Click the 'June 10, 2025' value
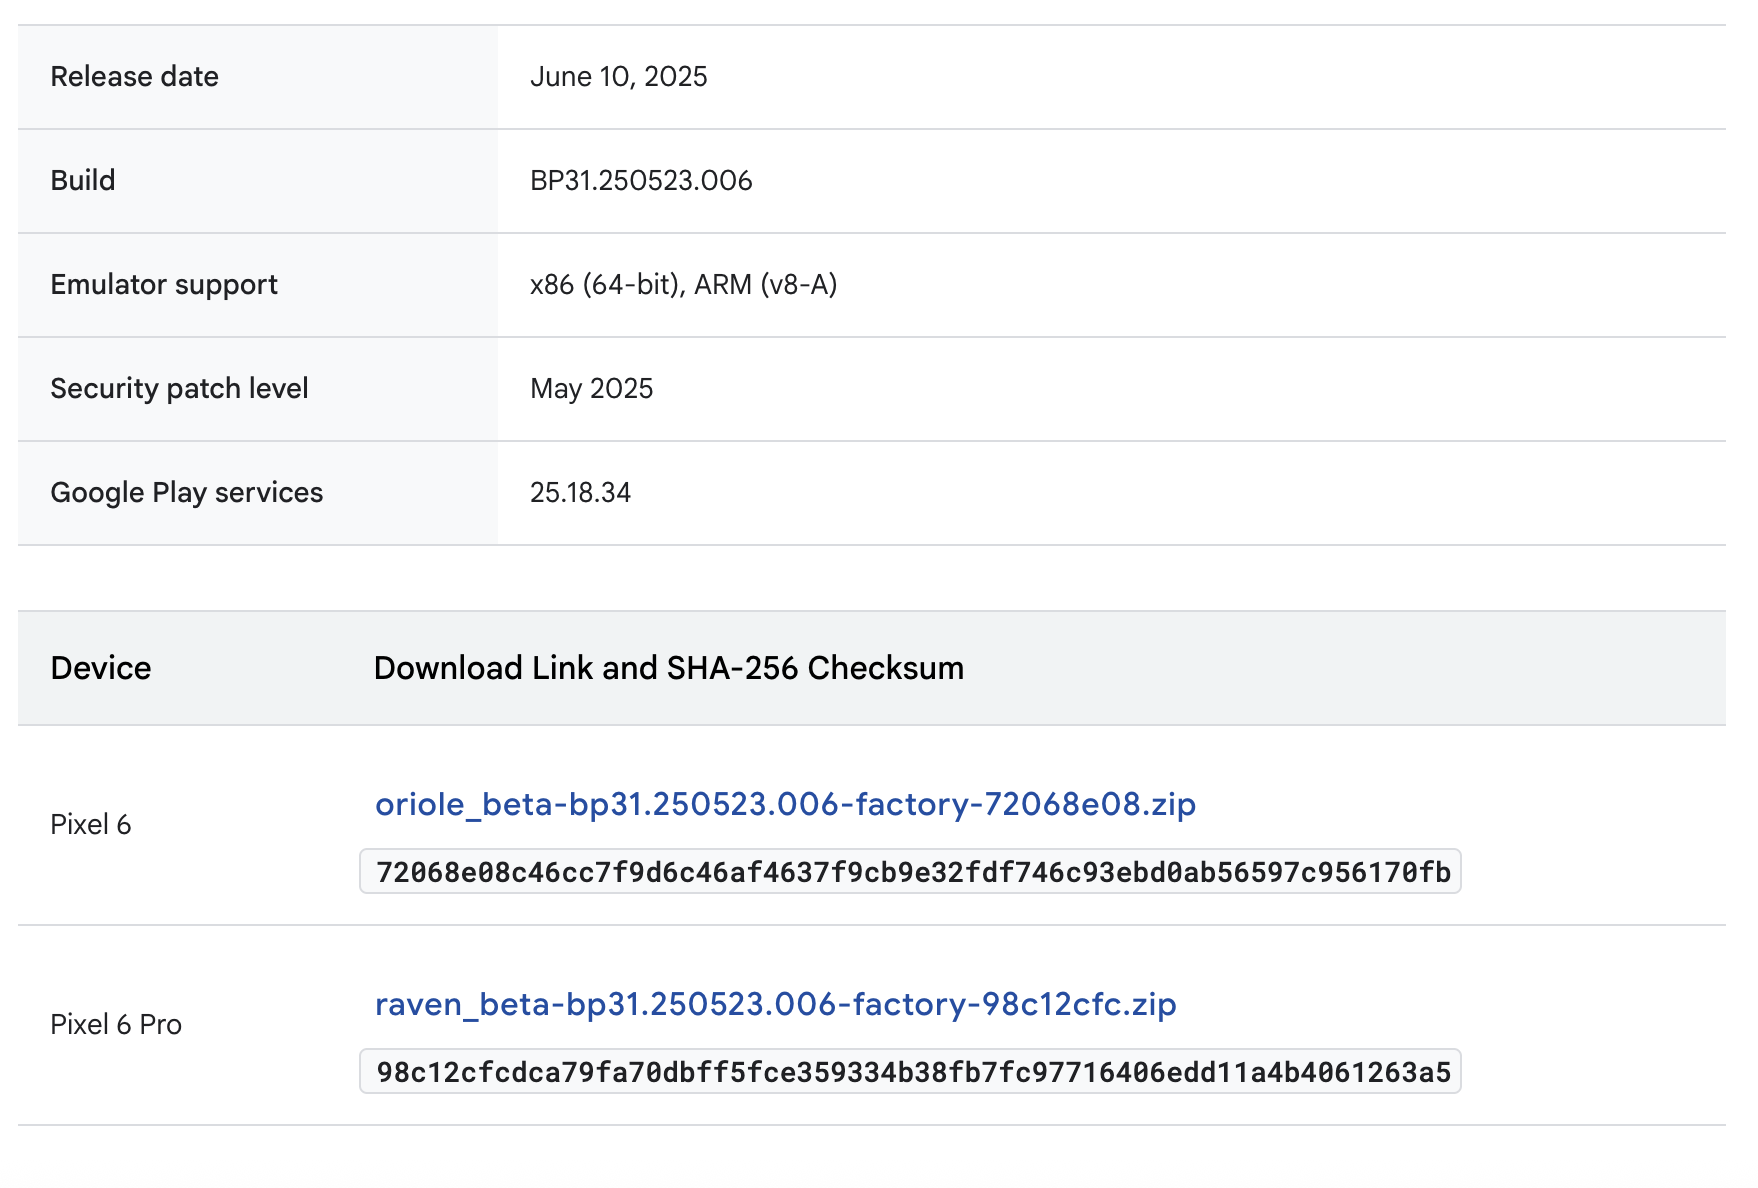The image size is (1758, 1188). point(619,77)
